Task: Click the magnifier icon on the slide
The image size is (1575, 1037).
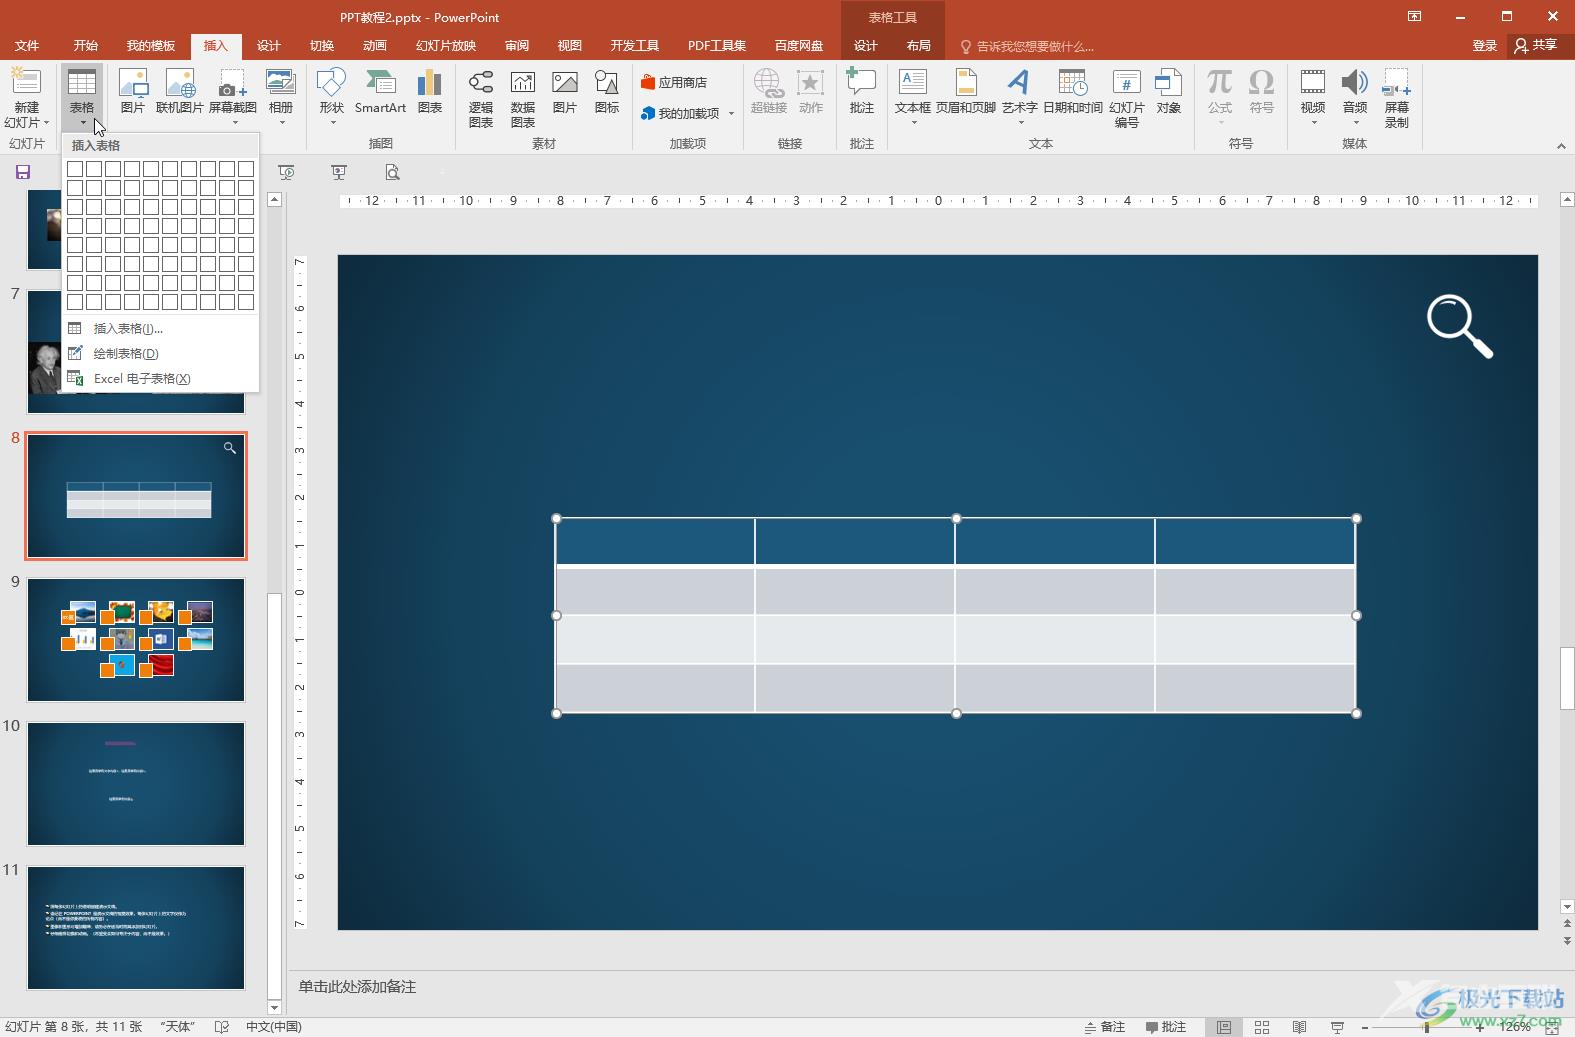Action: coord(1460,326)
